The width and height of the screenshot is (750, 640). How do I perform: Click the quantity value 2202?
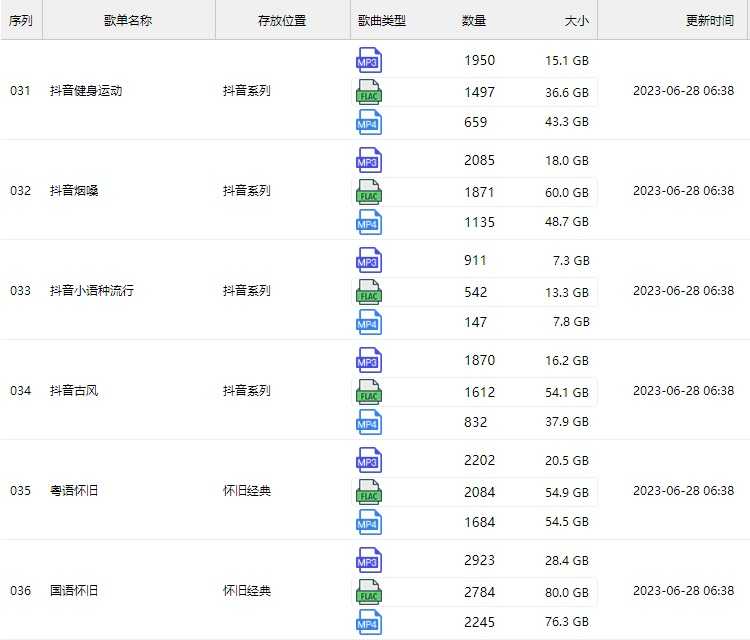click(x=480, y=460)
